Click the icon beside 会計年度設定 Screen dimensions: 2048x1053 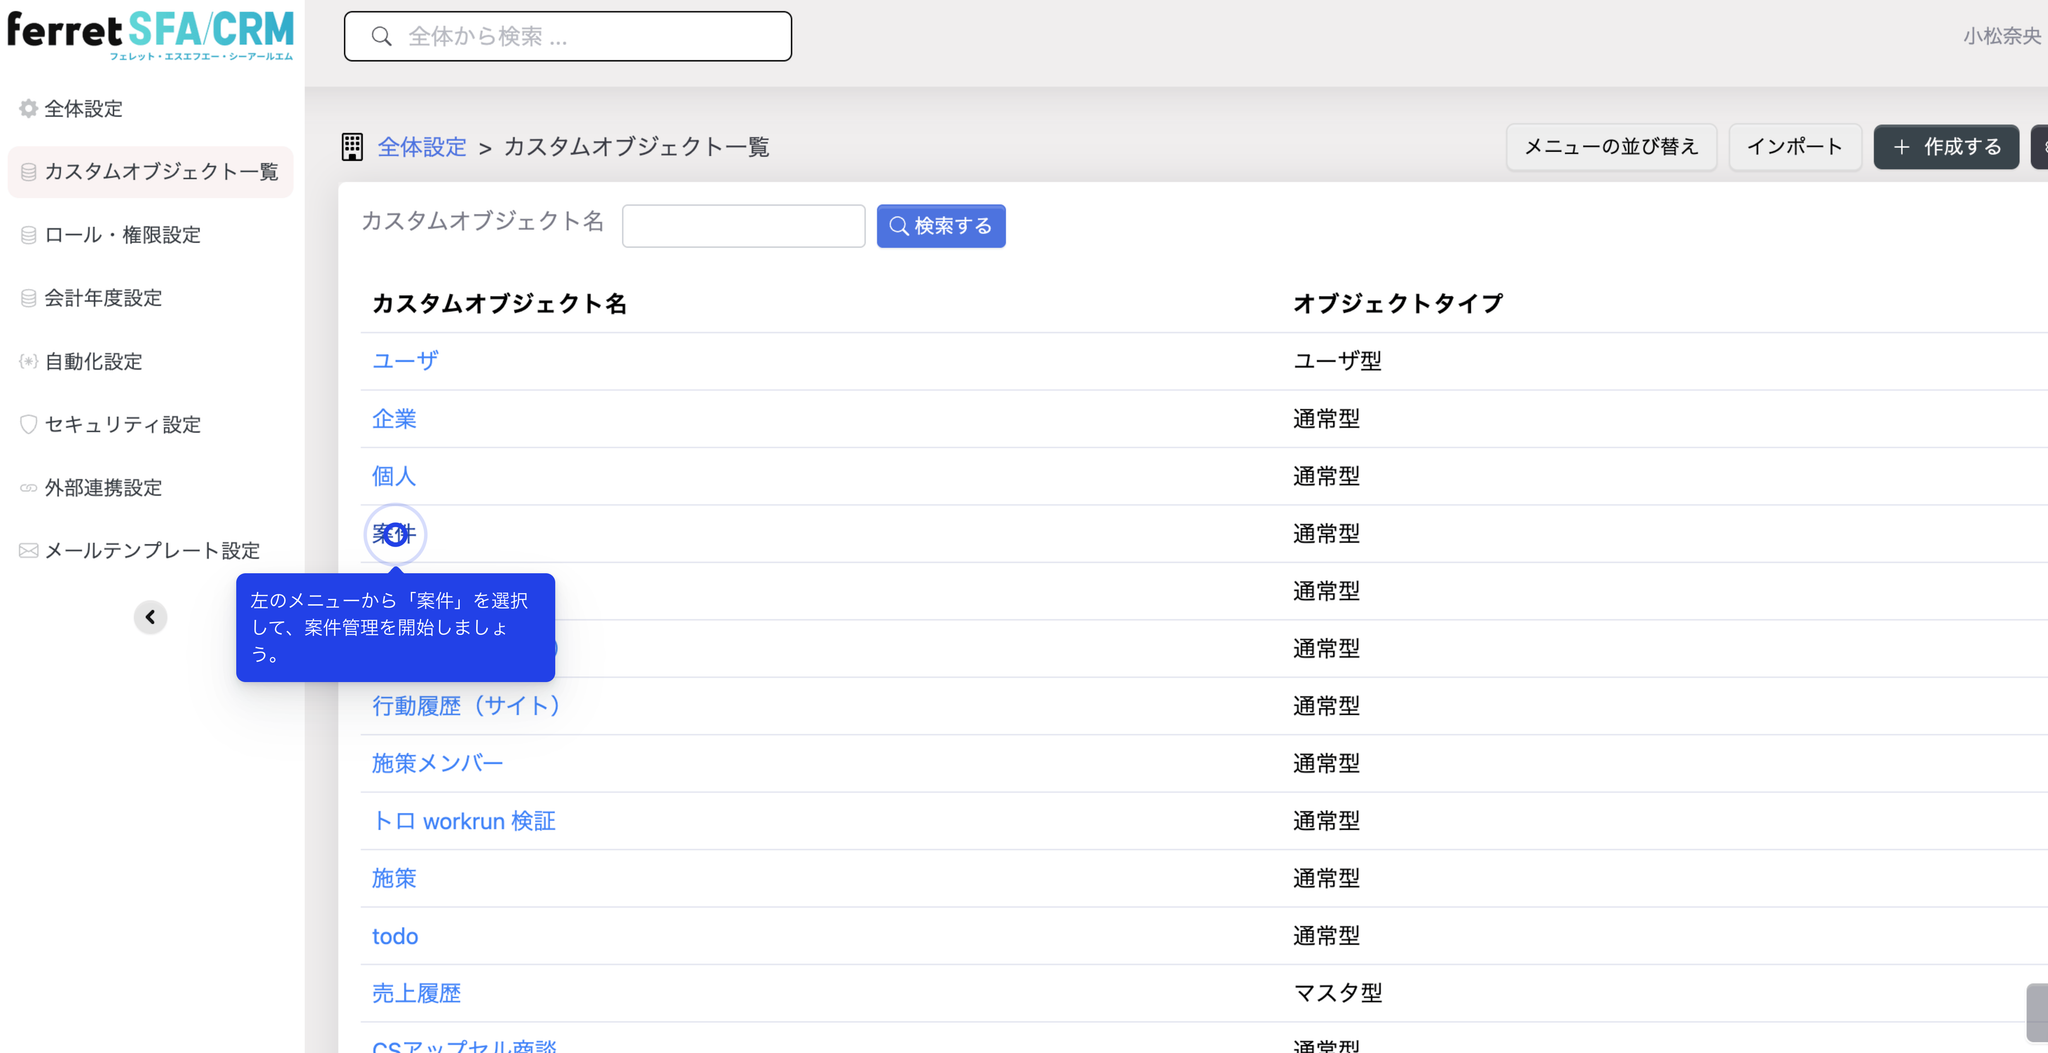(29, 298)
